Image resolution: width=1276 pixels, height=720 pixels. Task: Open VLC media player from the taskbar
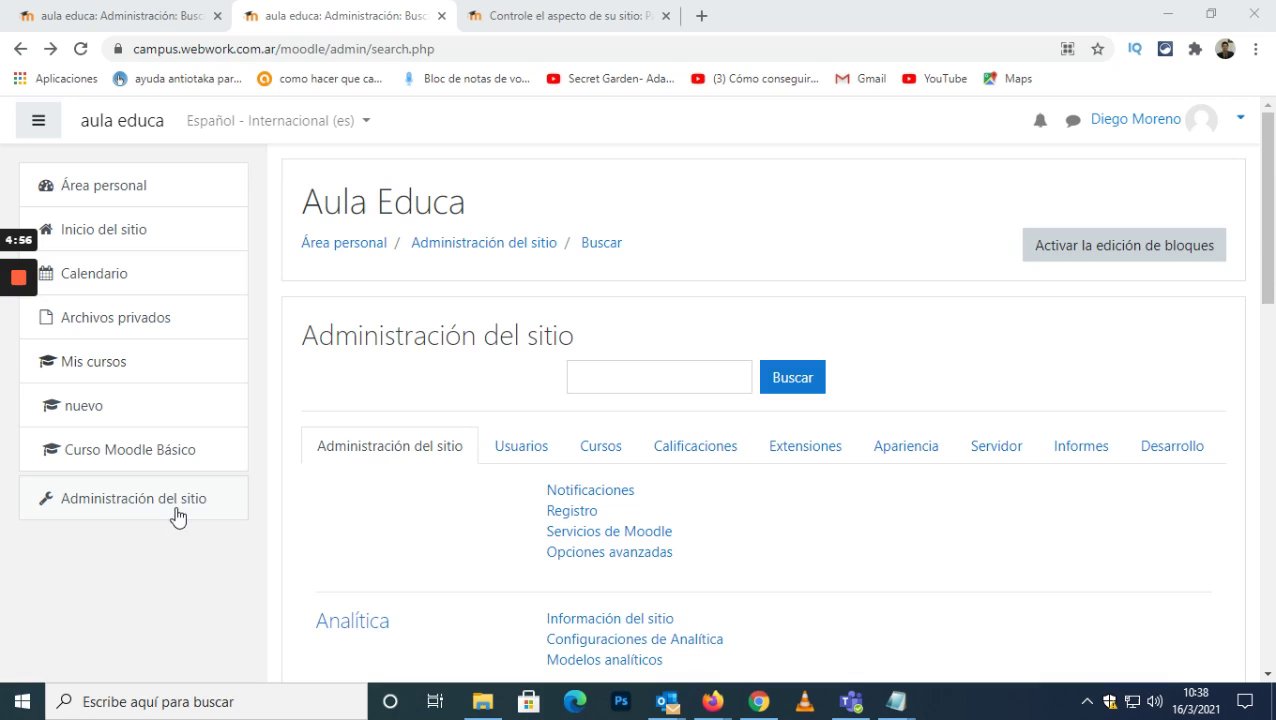(x=805, y=701)
